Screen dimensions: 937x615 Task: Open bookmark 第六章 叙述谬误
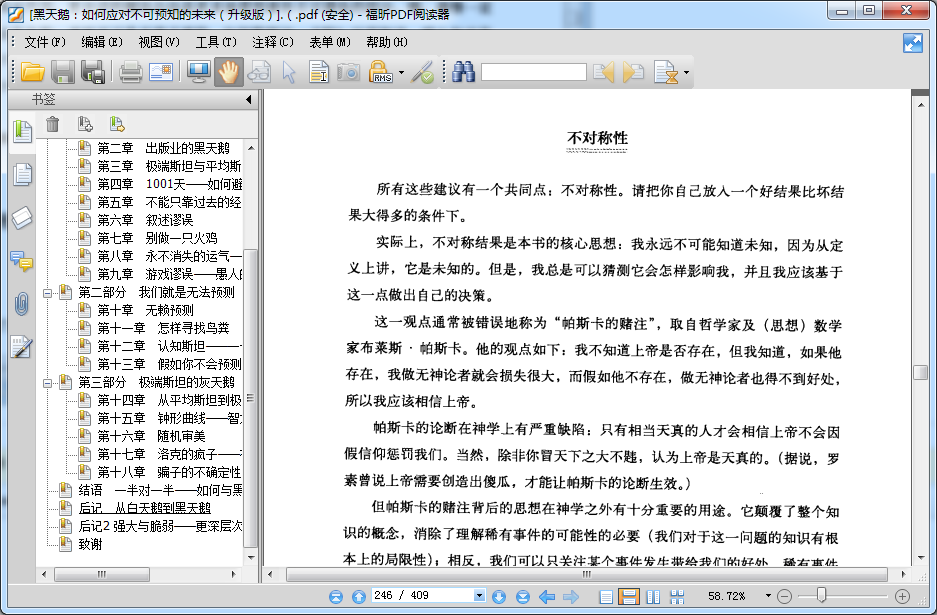point(145,221)
